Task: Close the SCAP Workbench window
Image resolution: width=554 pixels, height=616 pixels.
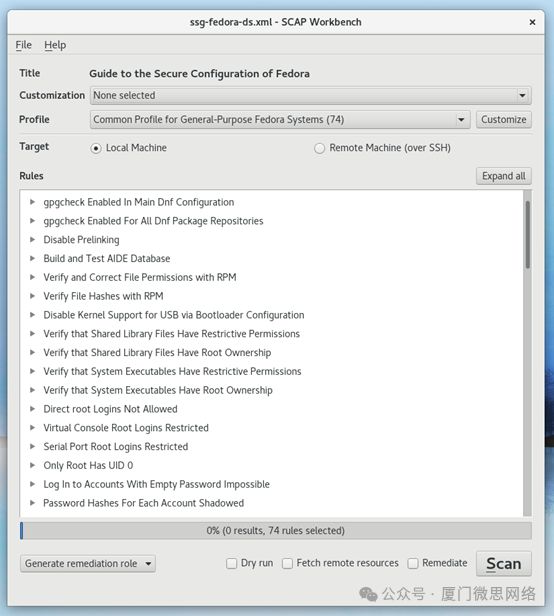Action: [532, 22]
